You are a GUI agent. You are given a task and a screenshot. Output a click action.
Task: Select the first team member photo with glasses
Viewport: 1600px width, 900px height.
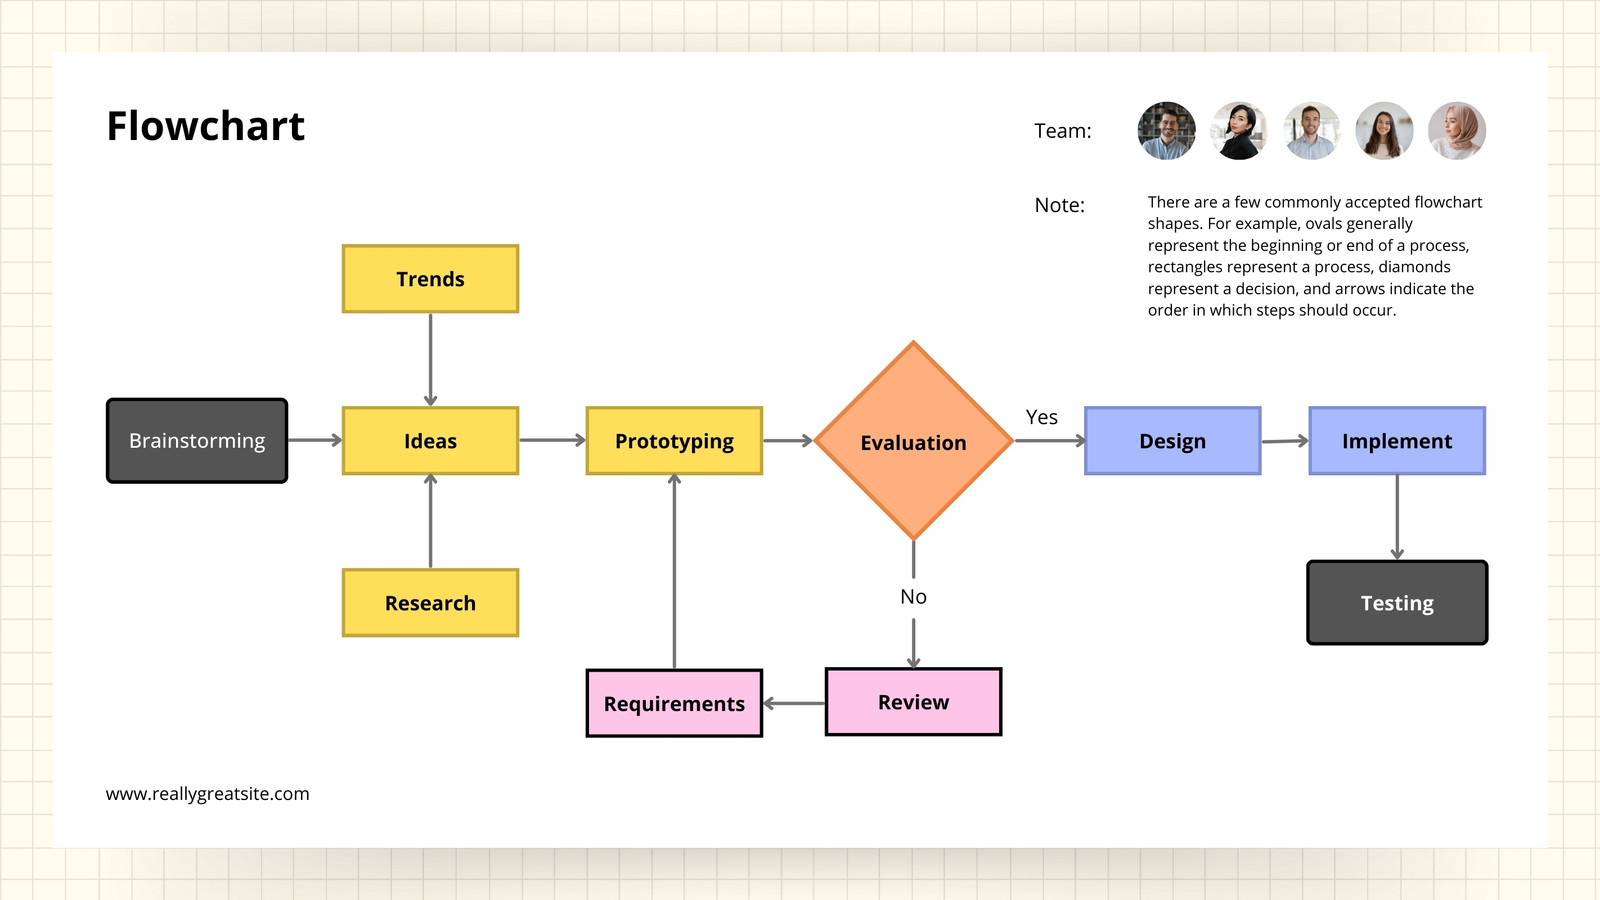tap(1167, 131)
